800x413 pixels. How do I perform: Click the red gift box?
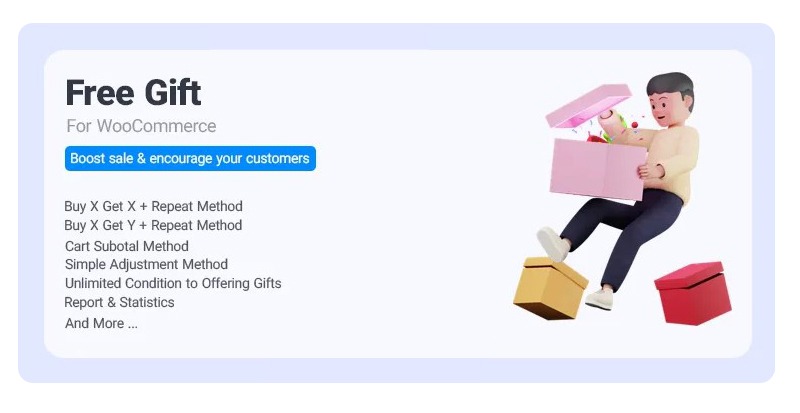[x=693, y=293]
